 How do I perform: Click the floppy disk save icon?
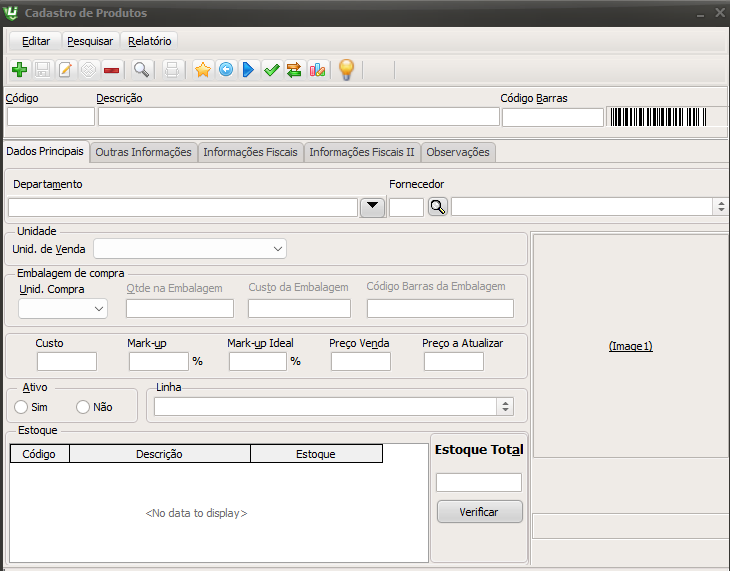(x=42, y=70)
